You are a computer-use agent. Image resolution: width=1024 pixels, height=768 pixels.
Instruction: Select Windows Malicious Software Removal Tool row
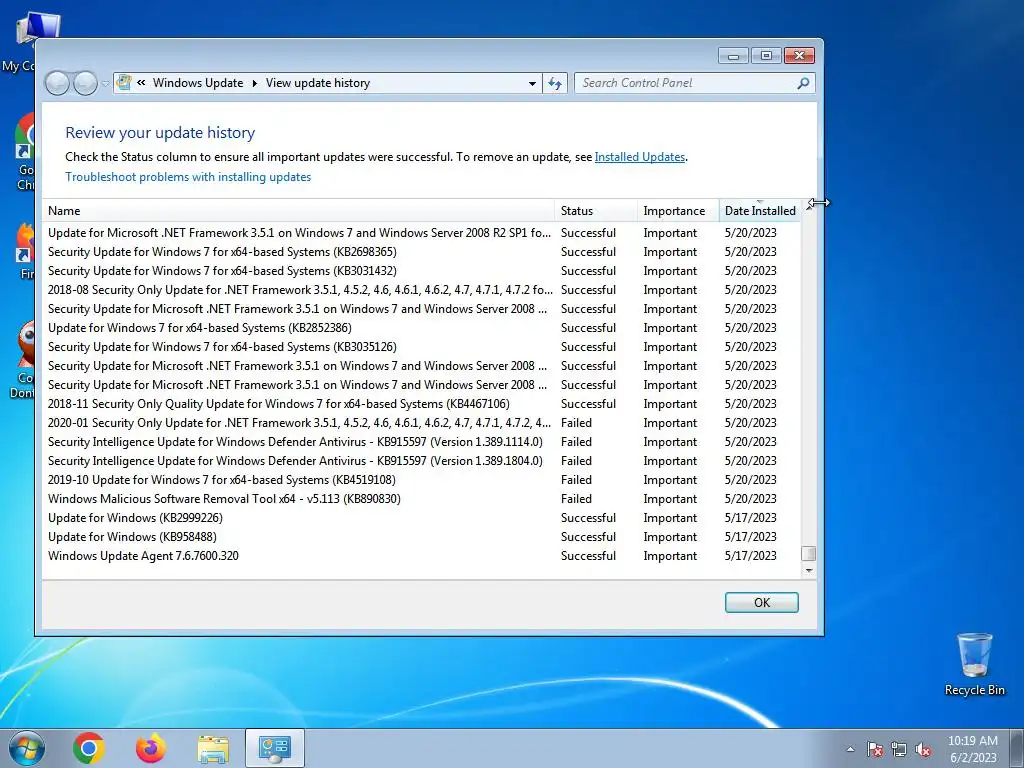point(421,499)
